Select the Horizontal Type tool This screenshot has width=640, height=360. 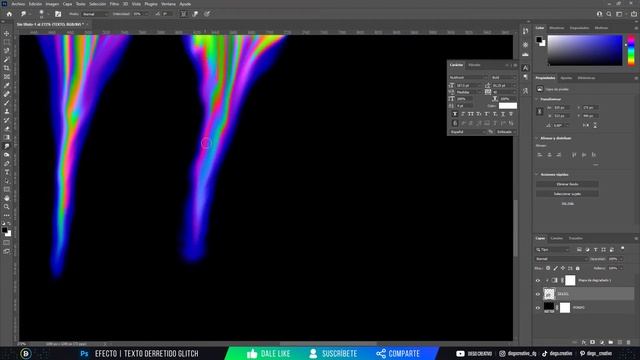pyautogui.click(x=7, y=172)
